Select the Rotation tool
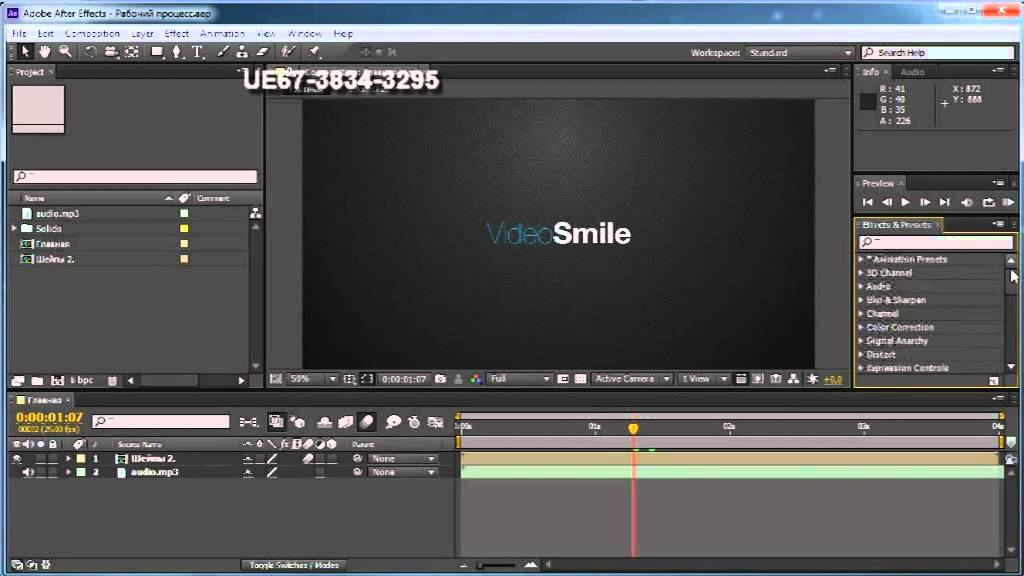 (90, 52)
